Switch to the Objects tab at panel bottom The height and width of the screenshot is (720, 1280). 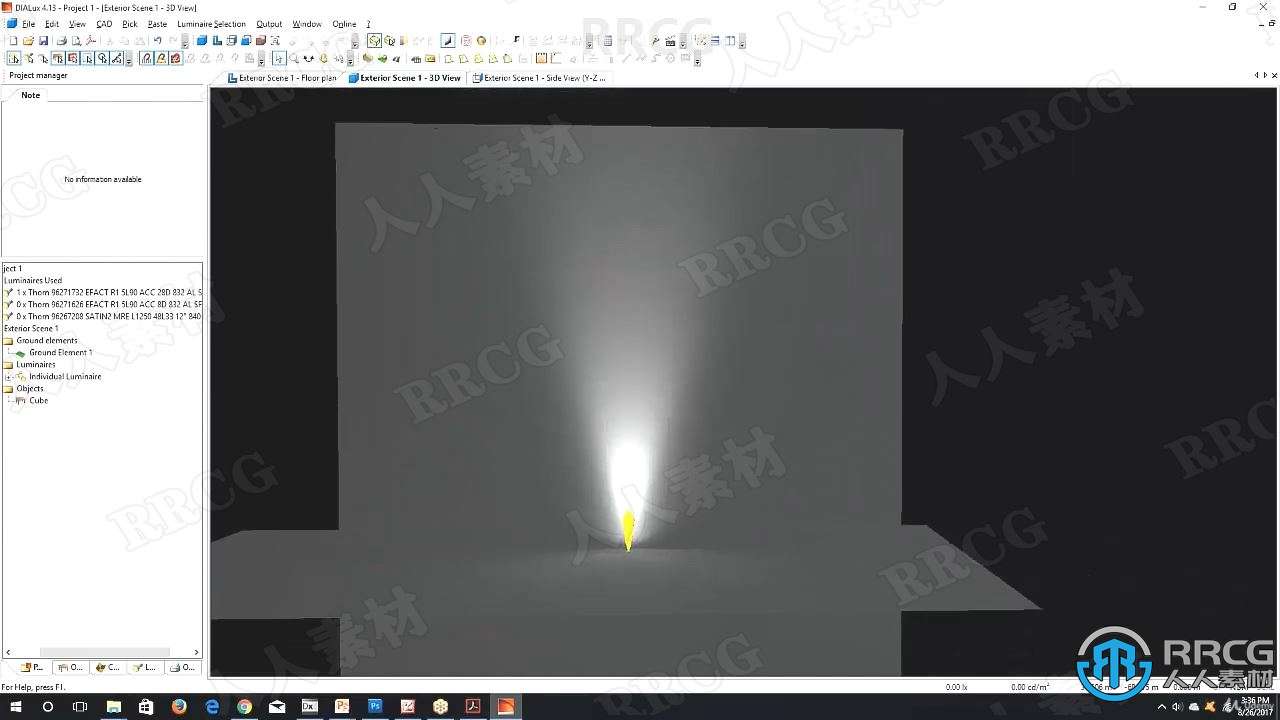(x=70, y=667)
